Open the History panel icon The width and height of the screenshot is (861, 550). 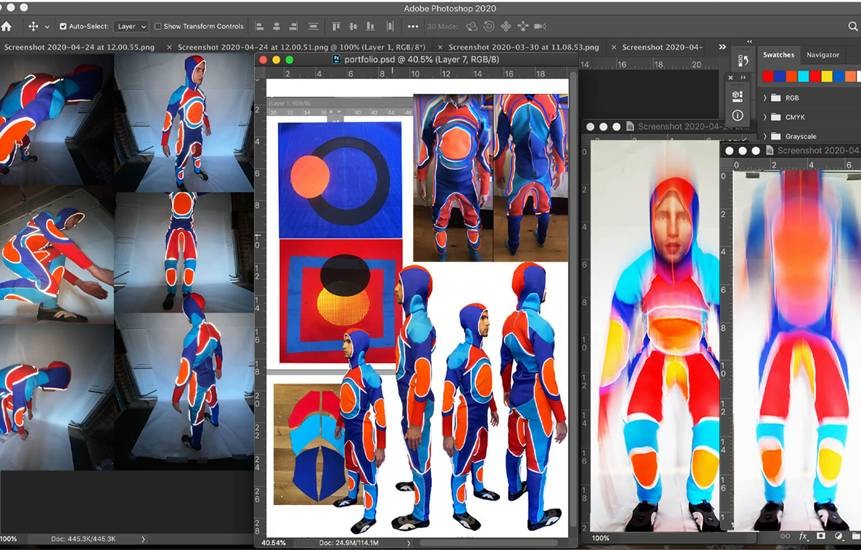point(742,61)
